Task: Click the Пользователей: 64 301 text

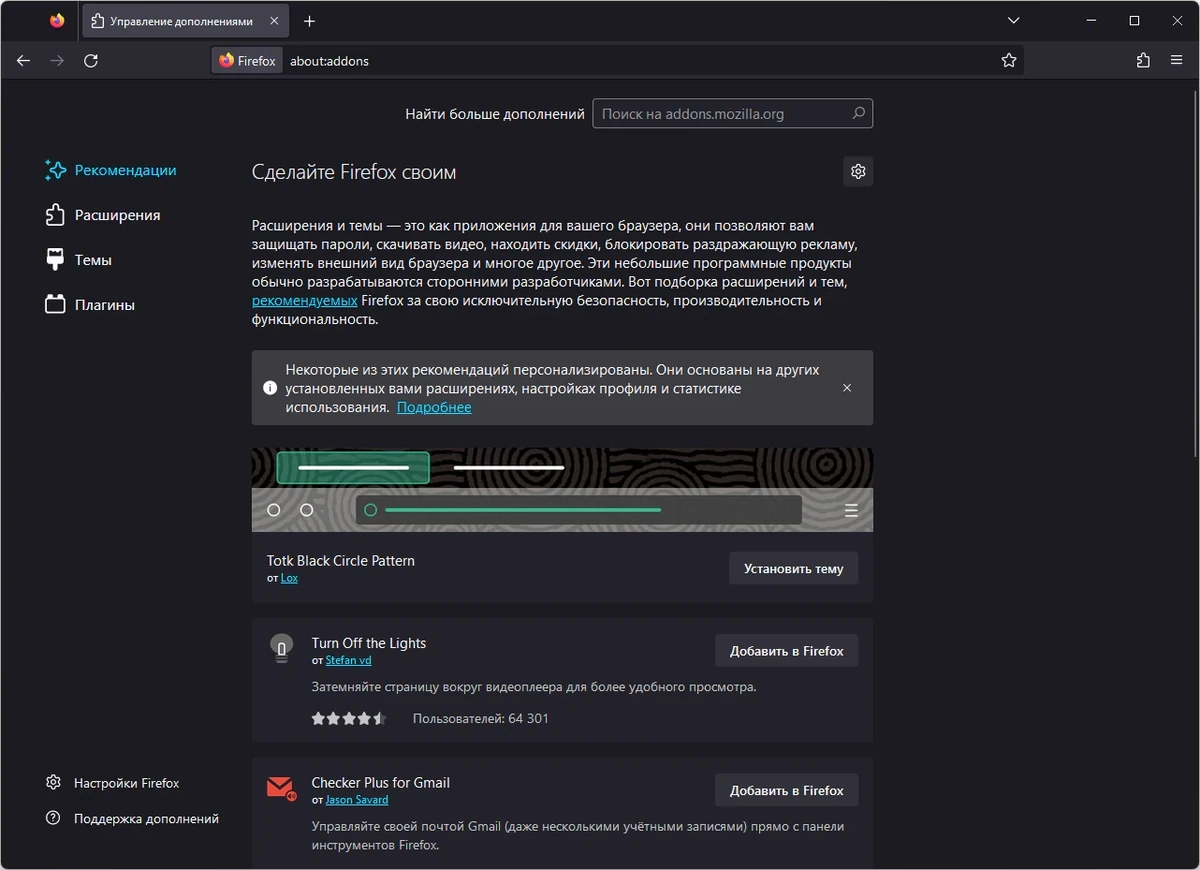Action: pos(481,718)
